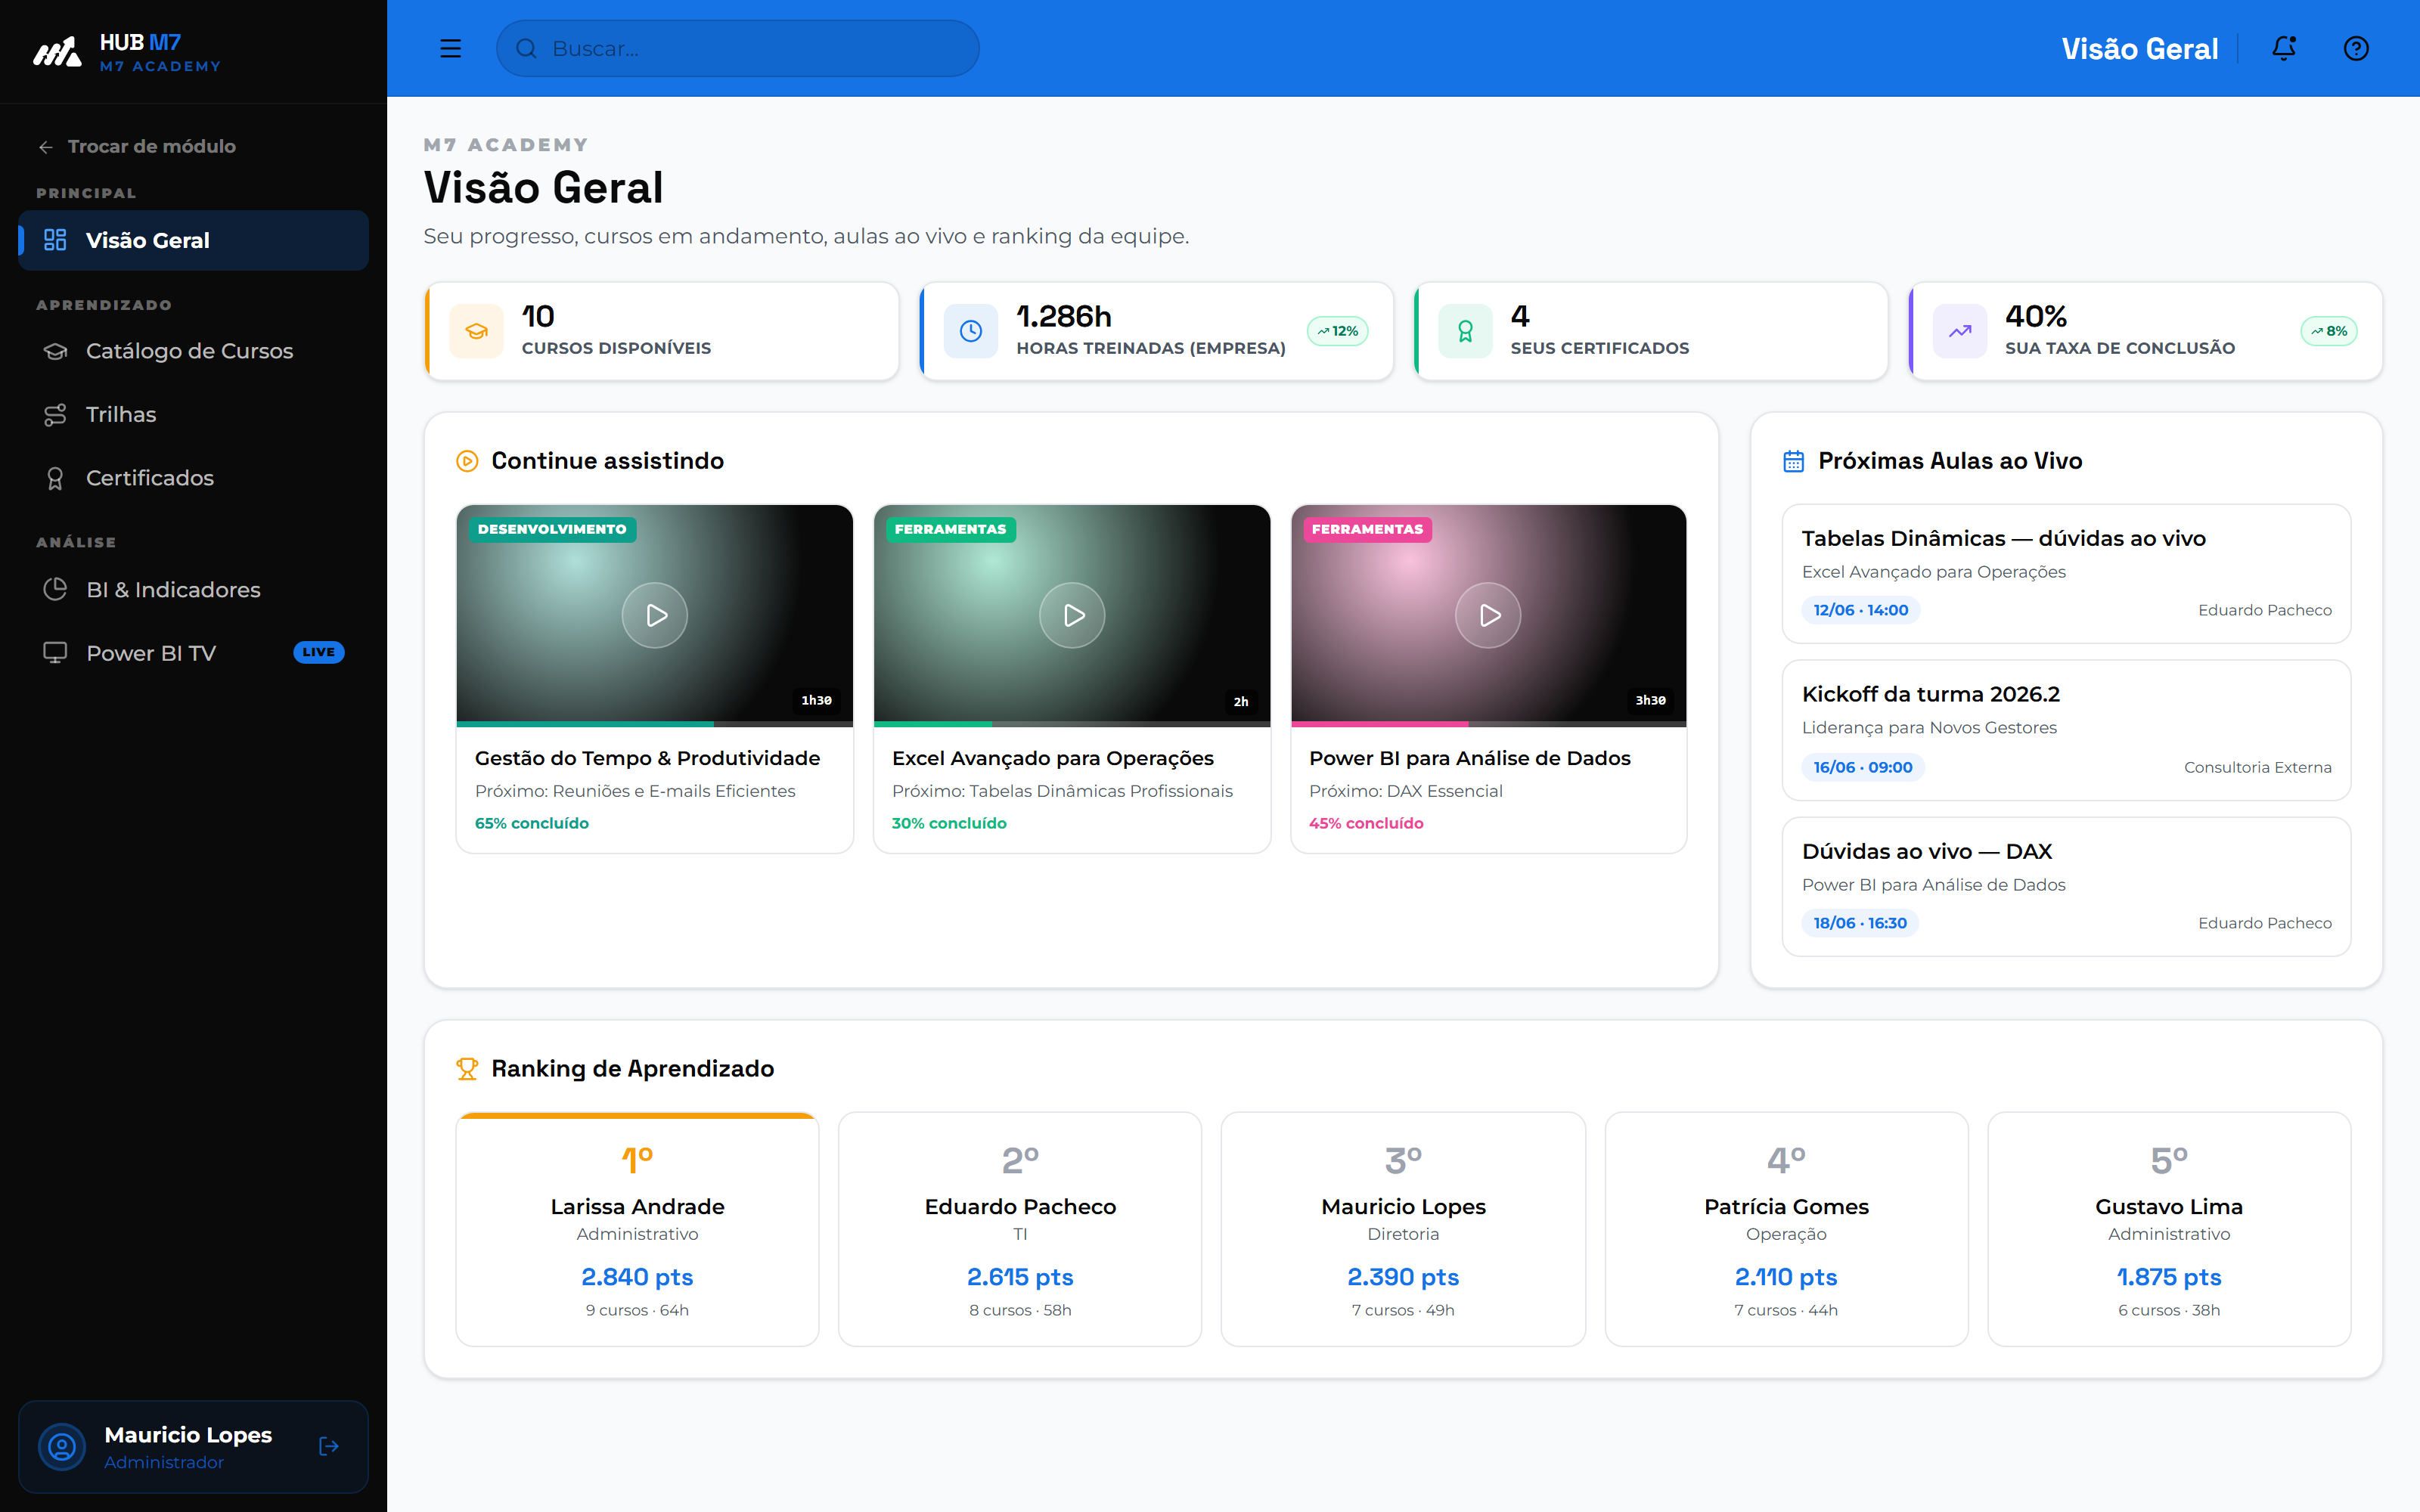This screenshot has height=1512, width=2420.
Task: Play the Power BI para Análise video
Action: [1488, 615]
